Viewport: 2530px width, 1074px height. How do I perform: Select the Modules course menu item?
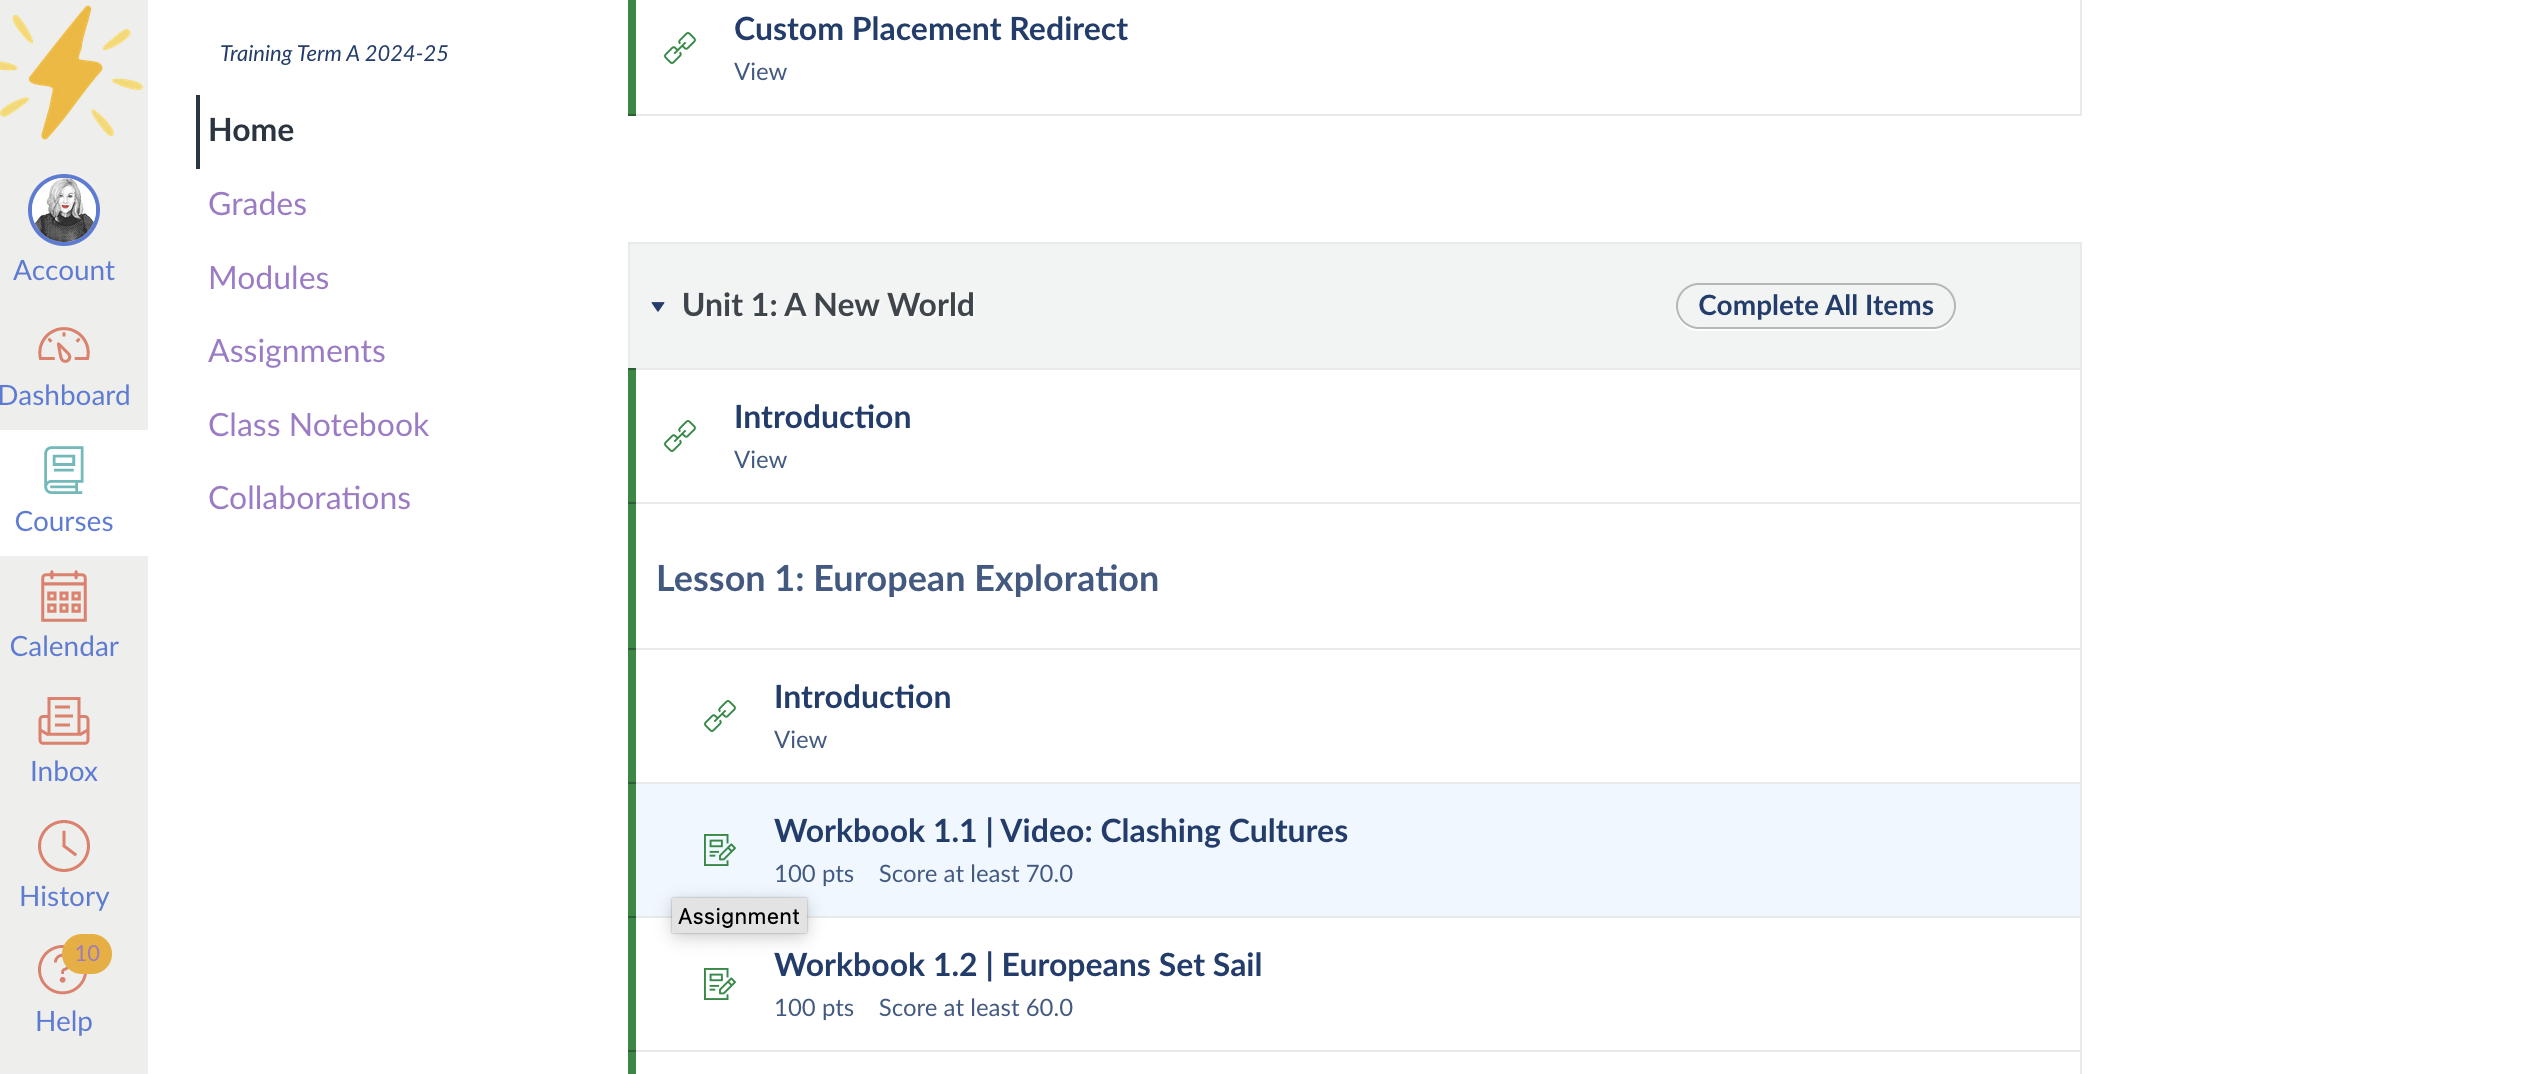pyautogui.click(x=268, y=278)
